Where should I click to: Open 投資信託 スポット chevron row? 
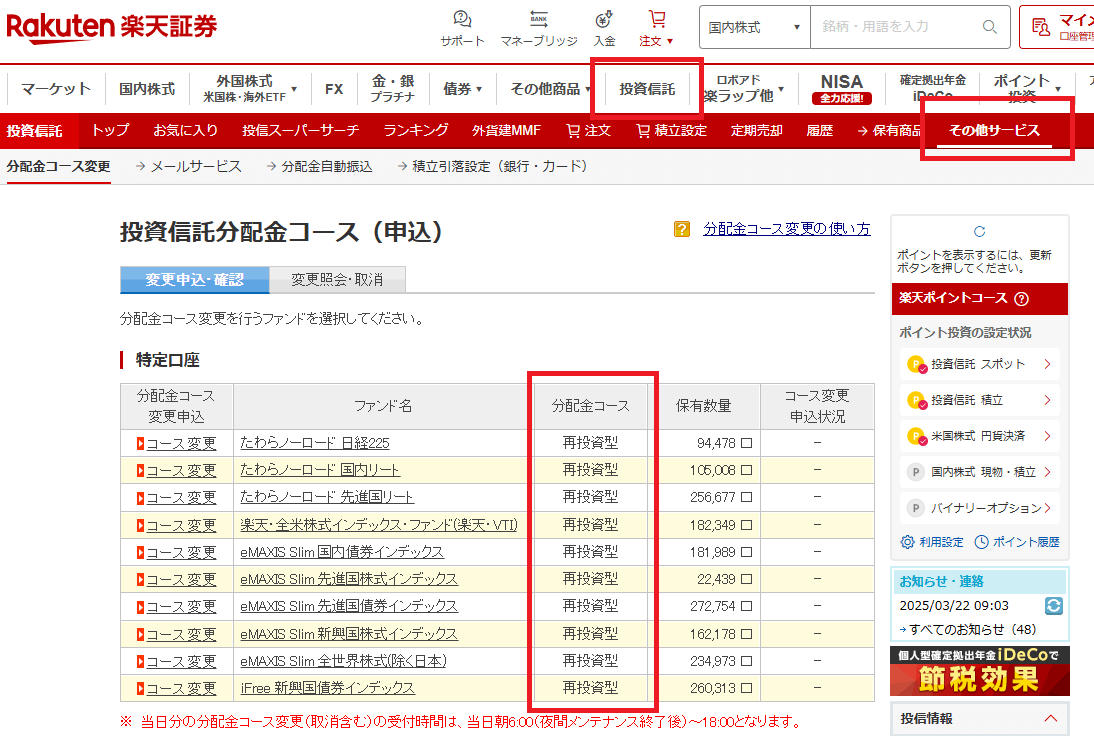coord(980,364)
